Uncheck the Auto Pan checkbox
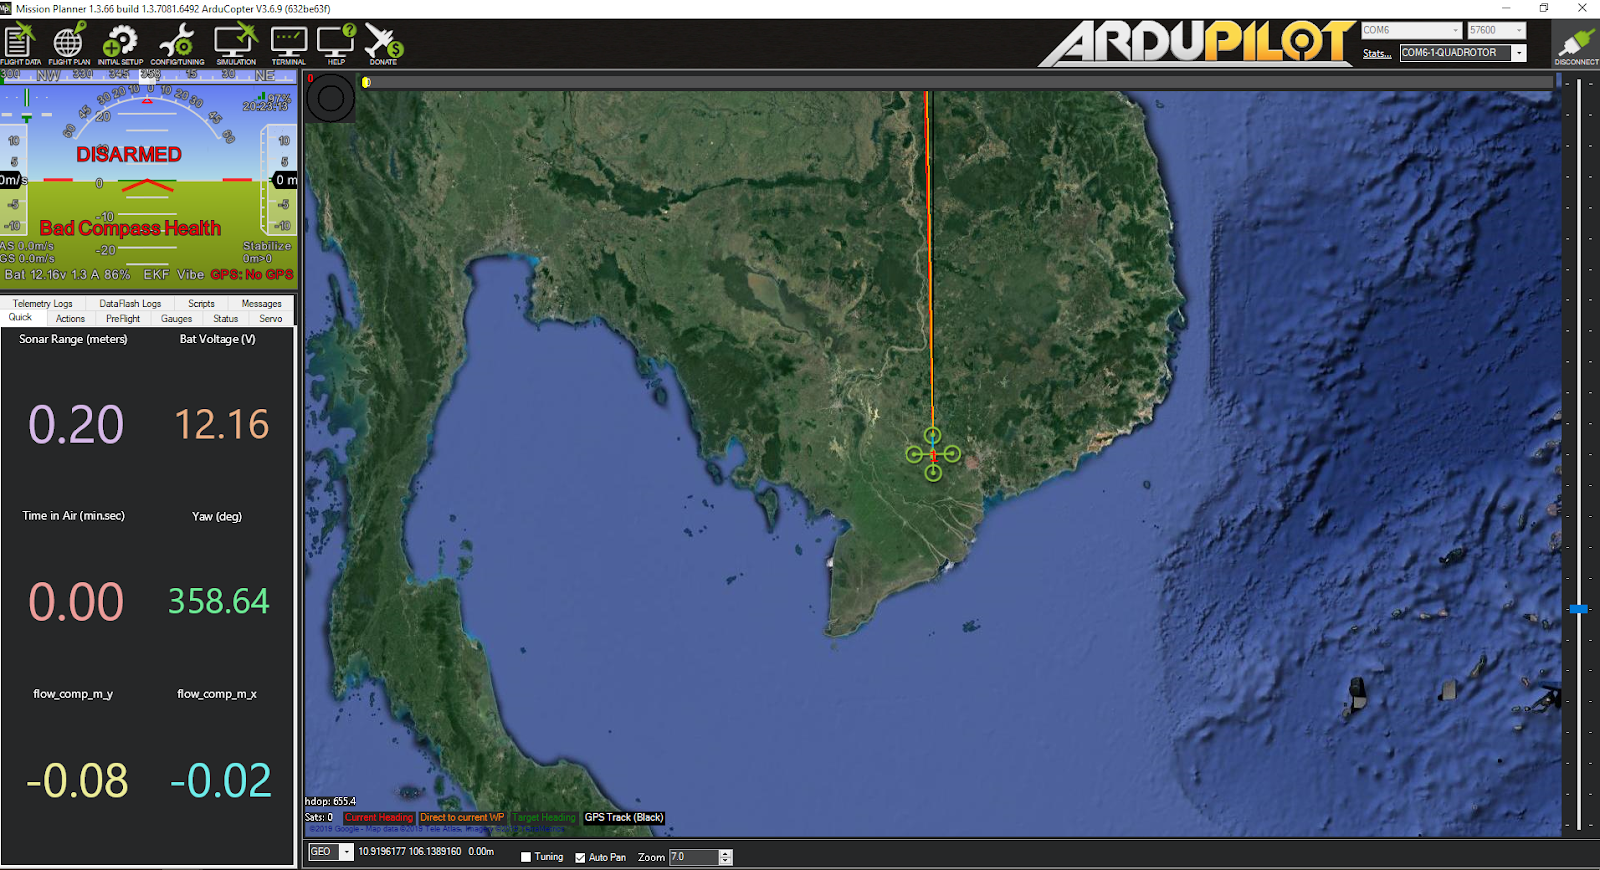 tap(580, 857)
